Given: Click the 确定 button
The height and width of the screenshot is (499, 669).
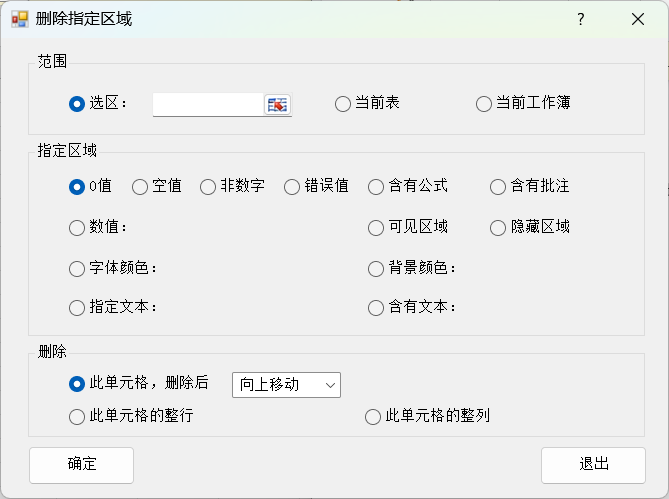Looking at the screenshot, I should (x=81, y=465).
